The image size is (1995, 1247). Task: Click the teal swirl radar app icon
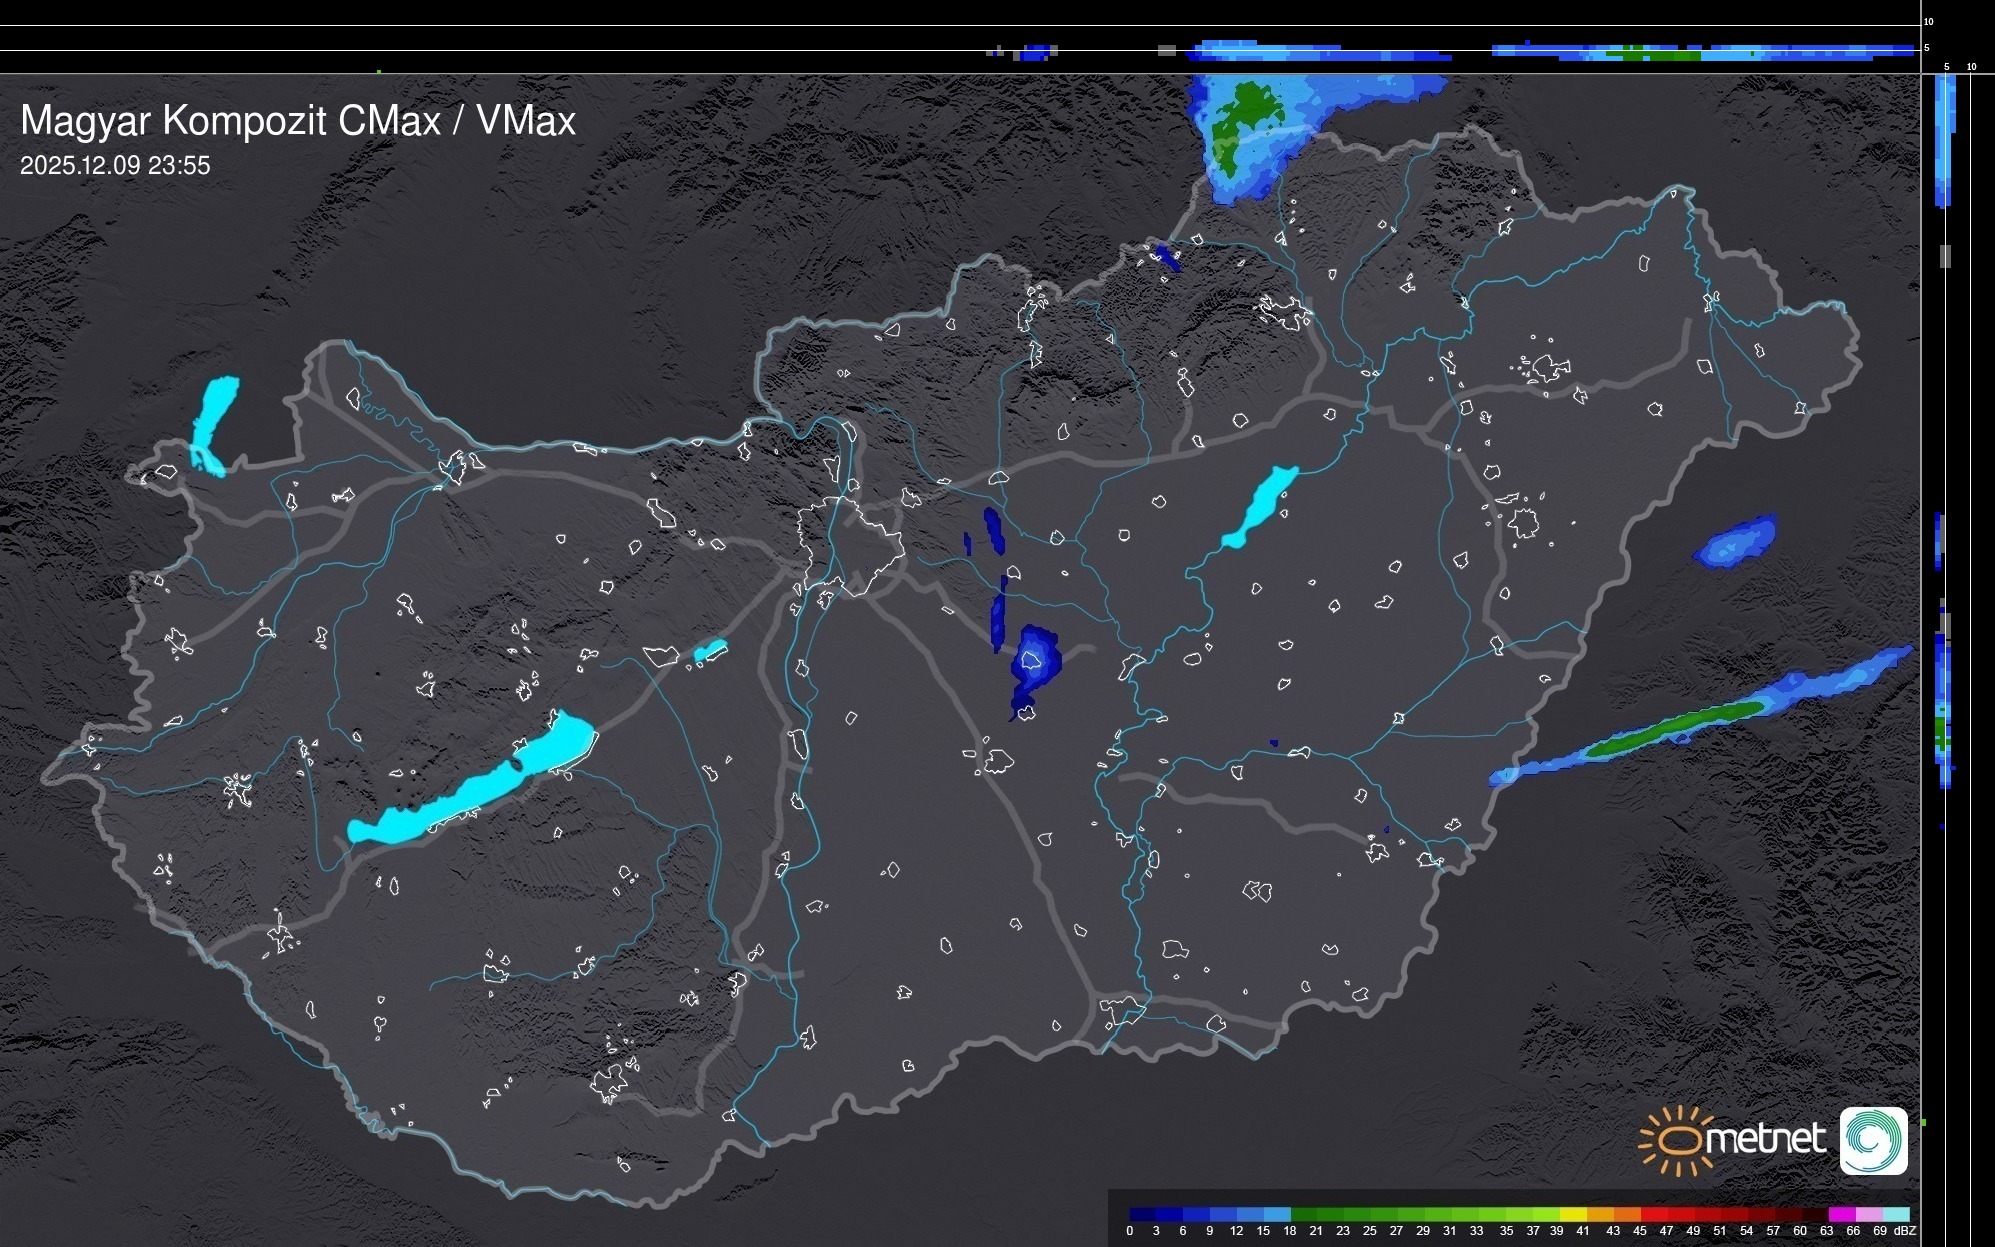(1873, 1140)
